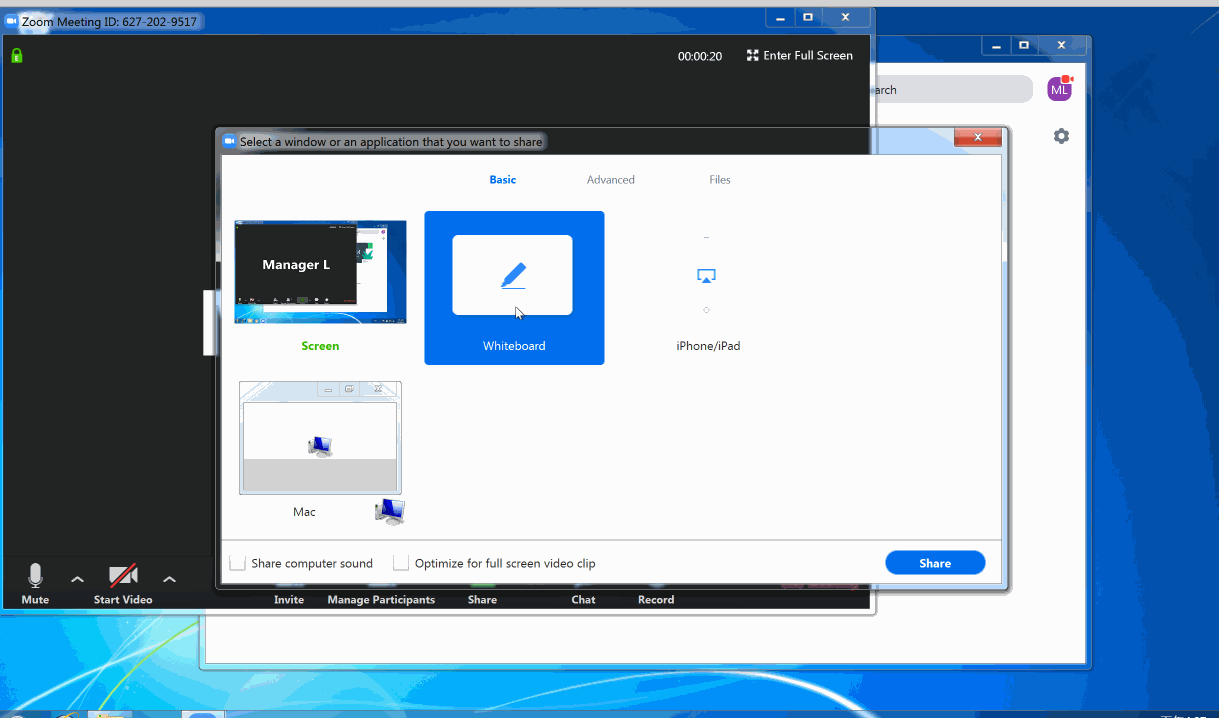Switch to the Advanced tab
This screenshot has height=718, width=1219.
pos(611,180)
